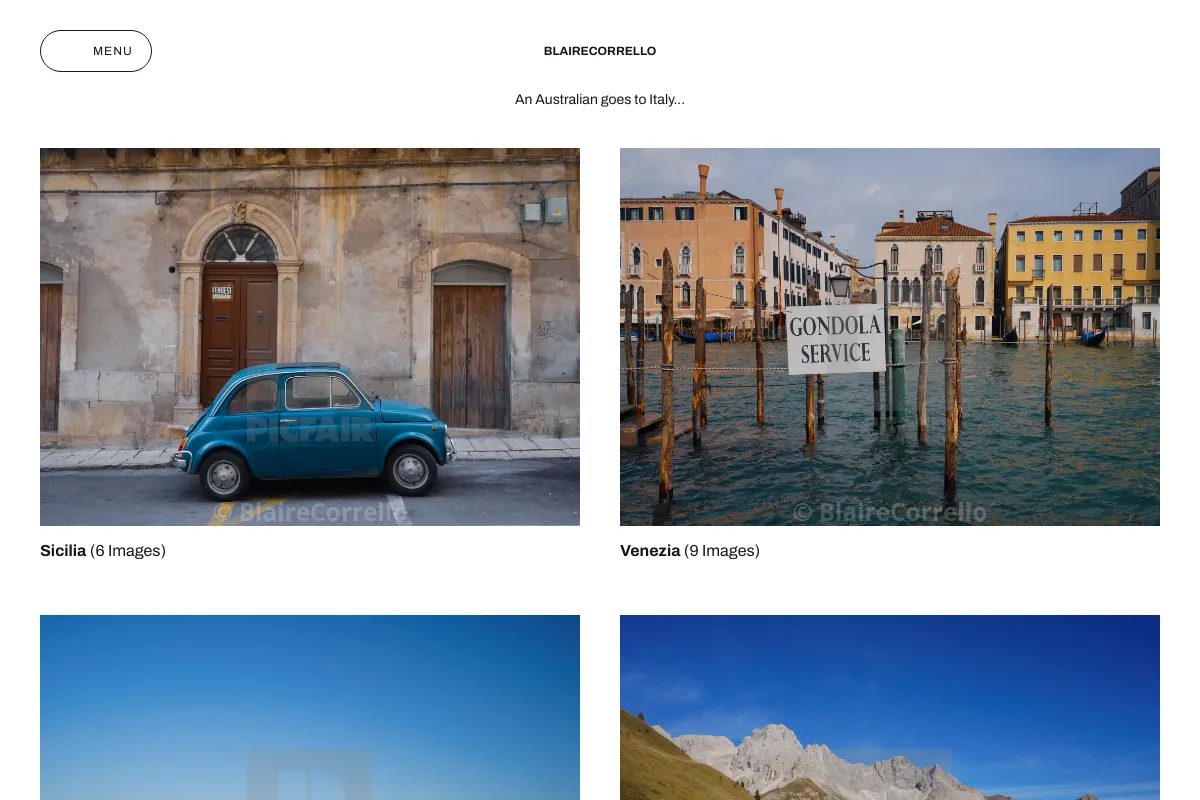Go to BLAIRECORRELLO site title link
The image size is (1200, 800).
pyautogui.click(x=600, y=51)
